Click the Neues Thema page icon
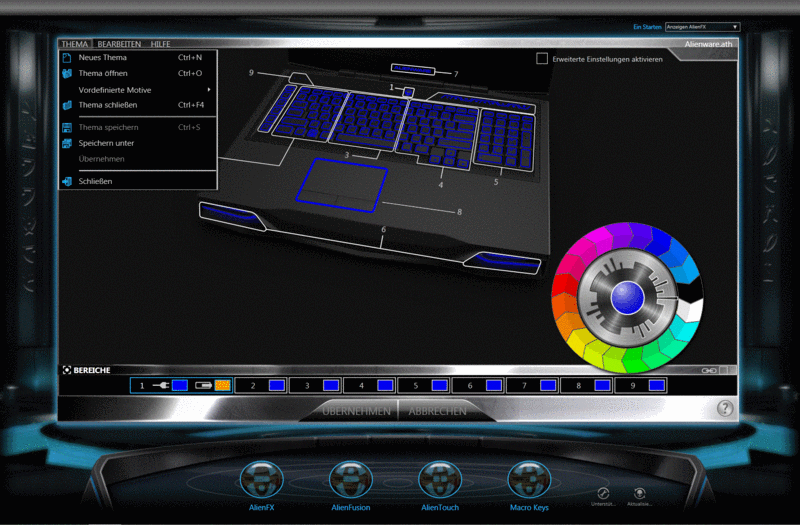800x525 pixels. (67, 58)
